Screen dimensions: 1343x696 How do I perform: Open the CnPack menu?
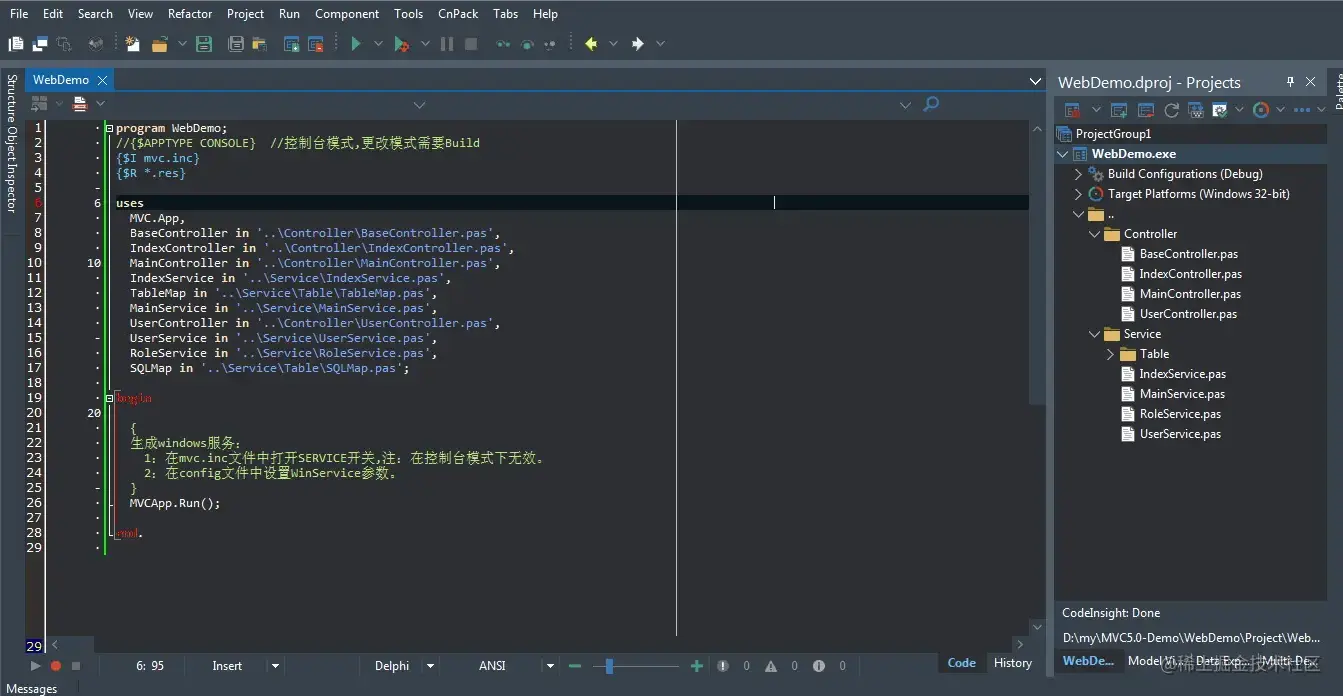click(x=458, y=14)
